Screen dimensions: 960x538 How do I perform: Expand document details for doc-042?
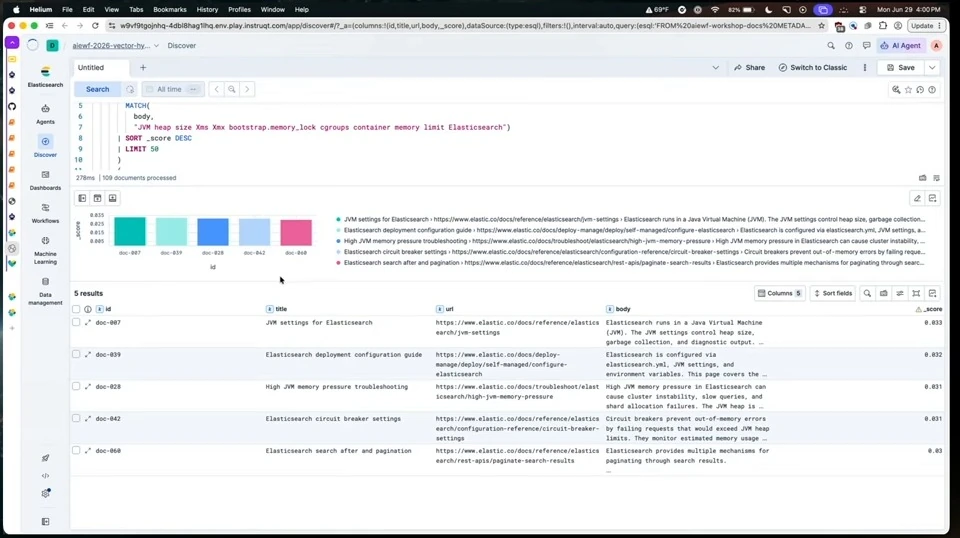[x=88, y=419]
